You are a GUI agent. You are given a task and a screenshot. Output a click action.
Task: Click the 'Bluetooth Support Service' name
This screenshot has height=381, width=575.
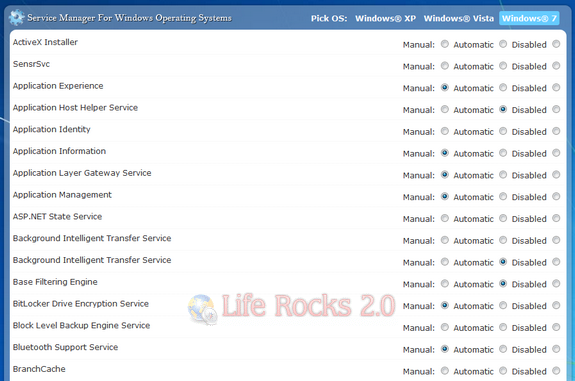pos(65,347)
